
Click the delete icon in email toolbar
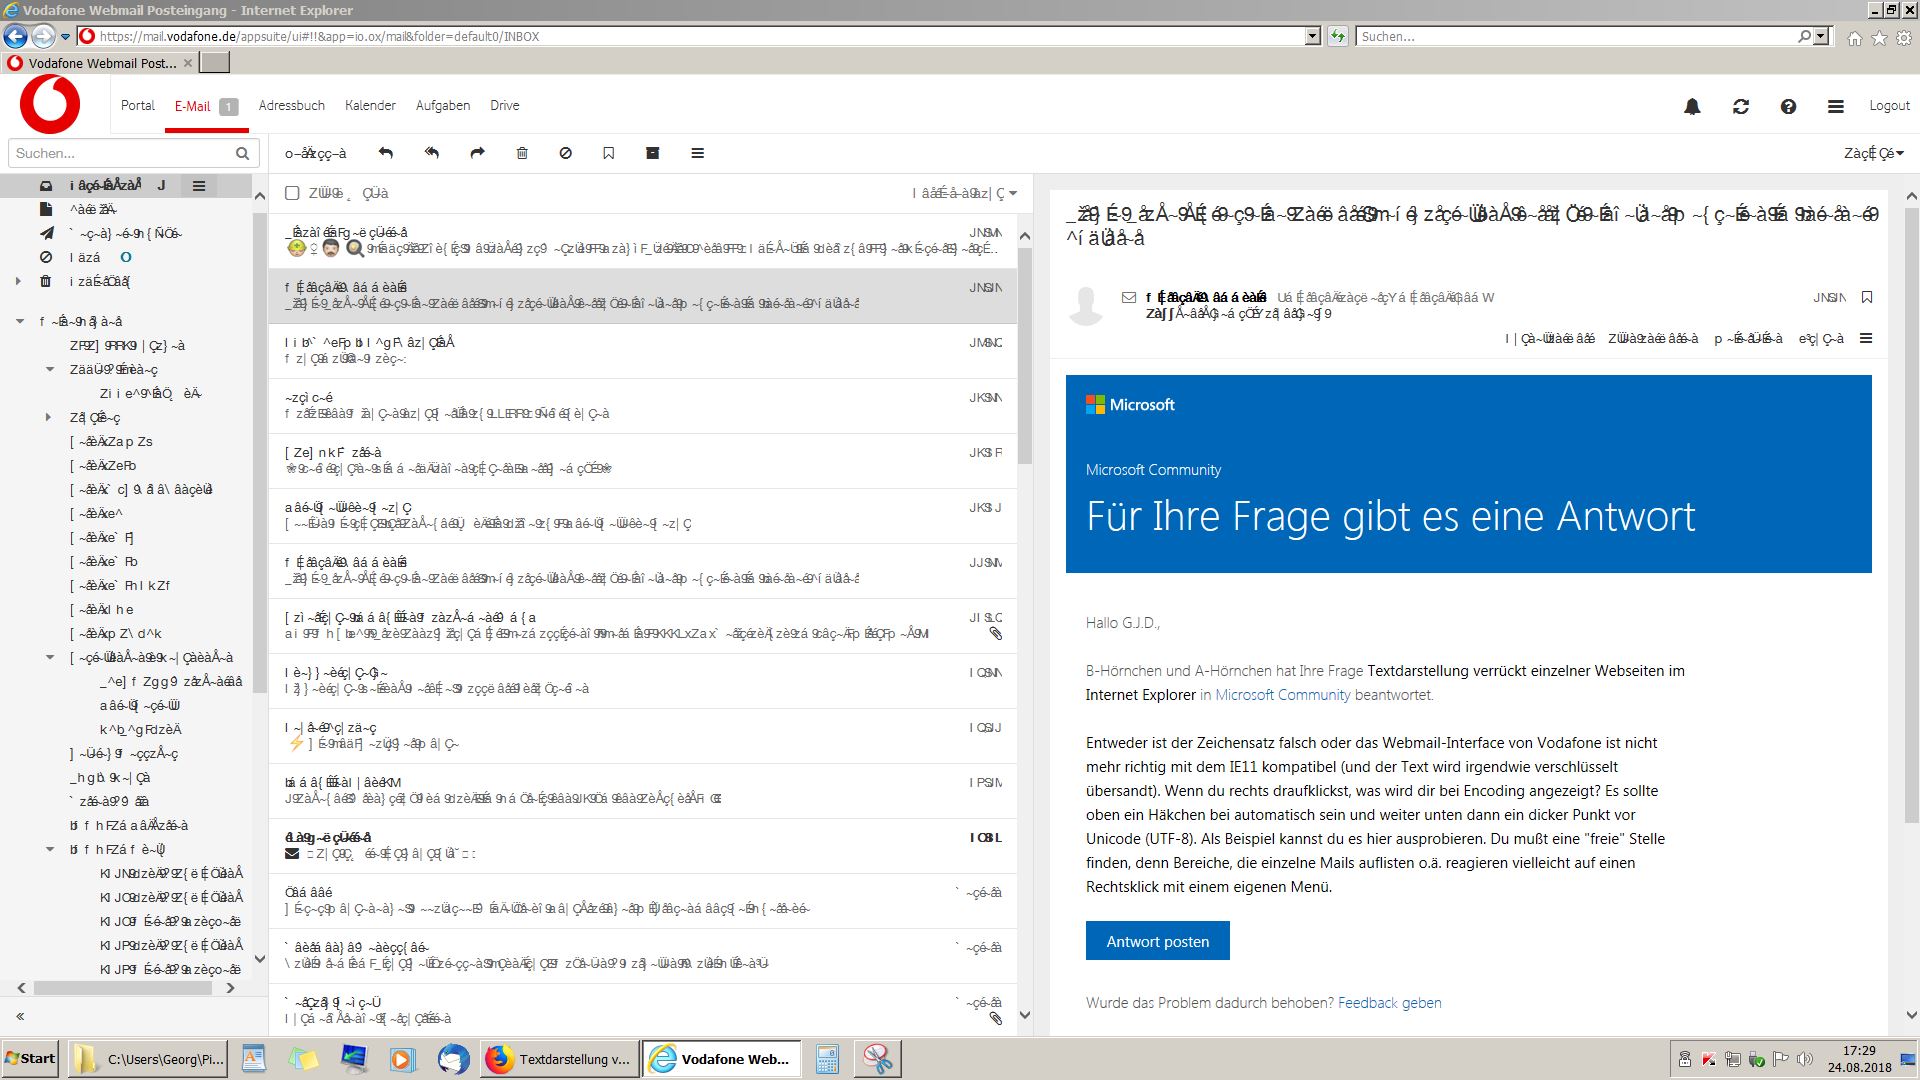[x=521, y=154]
